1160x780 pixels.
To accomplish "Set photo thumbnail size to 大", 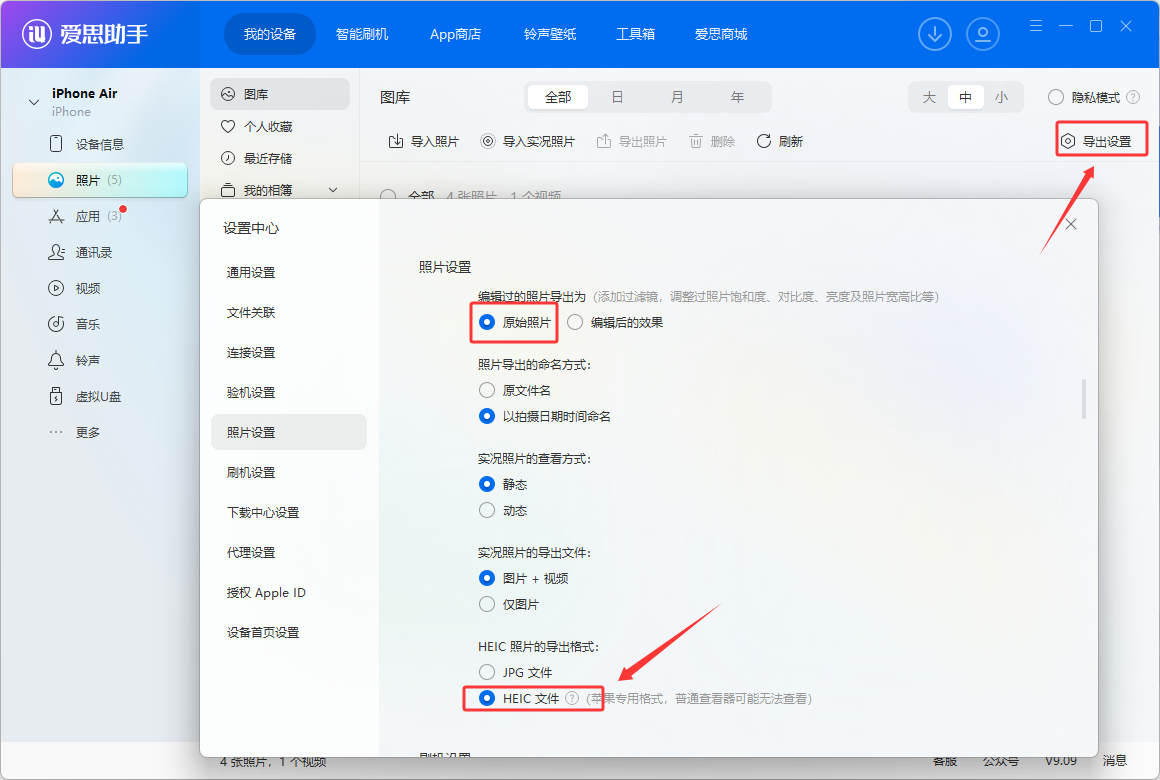I will coord(928,96).
